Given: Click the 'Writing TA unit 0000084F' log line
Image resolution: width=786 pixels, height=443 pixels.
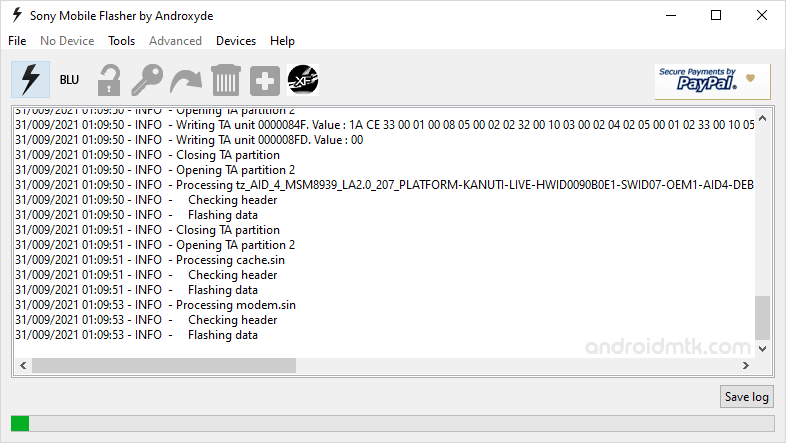Looking at the screenshot, I should tap(384, 124).
